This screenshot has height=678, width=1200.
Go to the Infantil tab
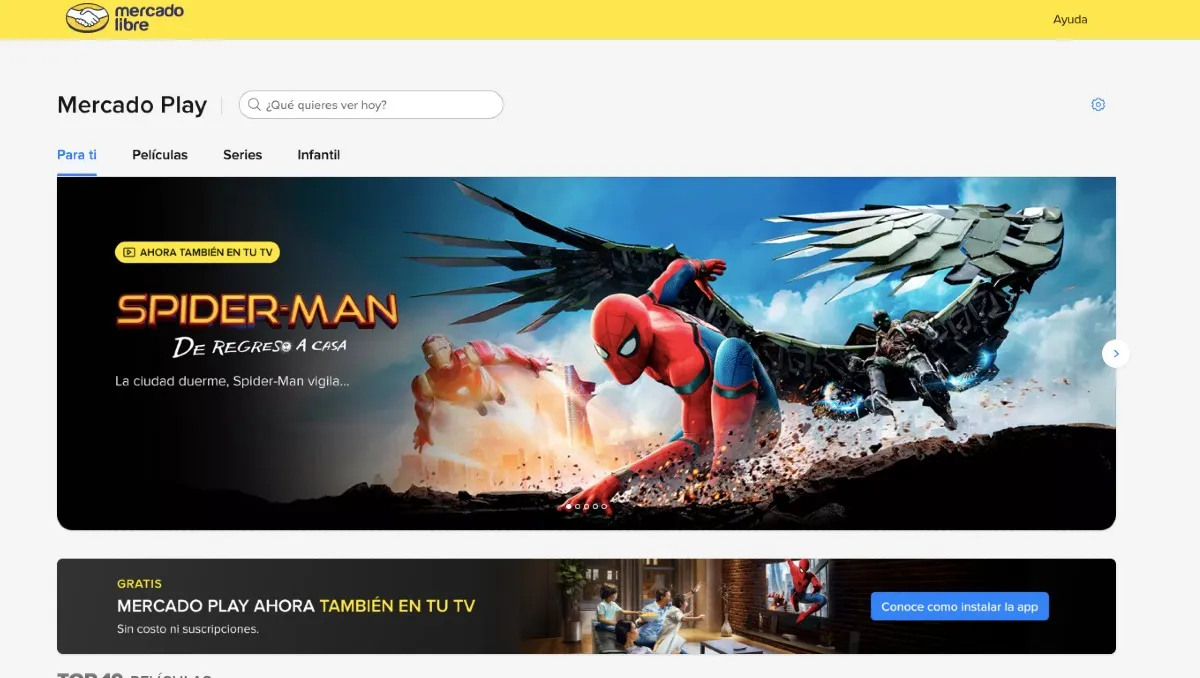pyautogui.click(x=319, y=155)
